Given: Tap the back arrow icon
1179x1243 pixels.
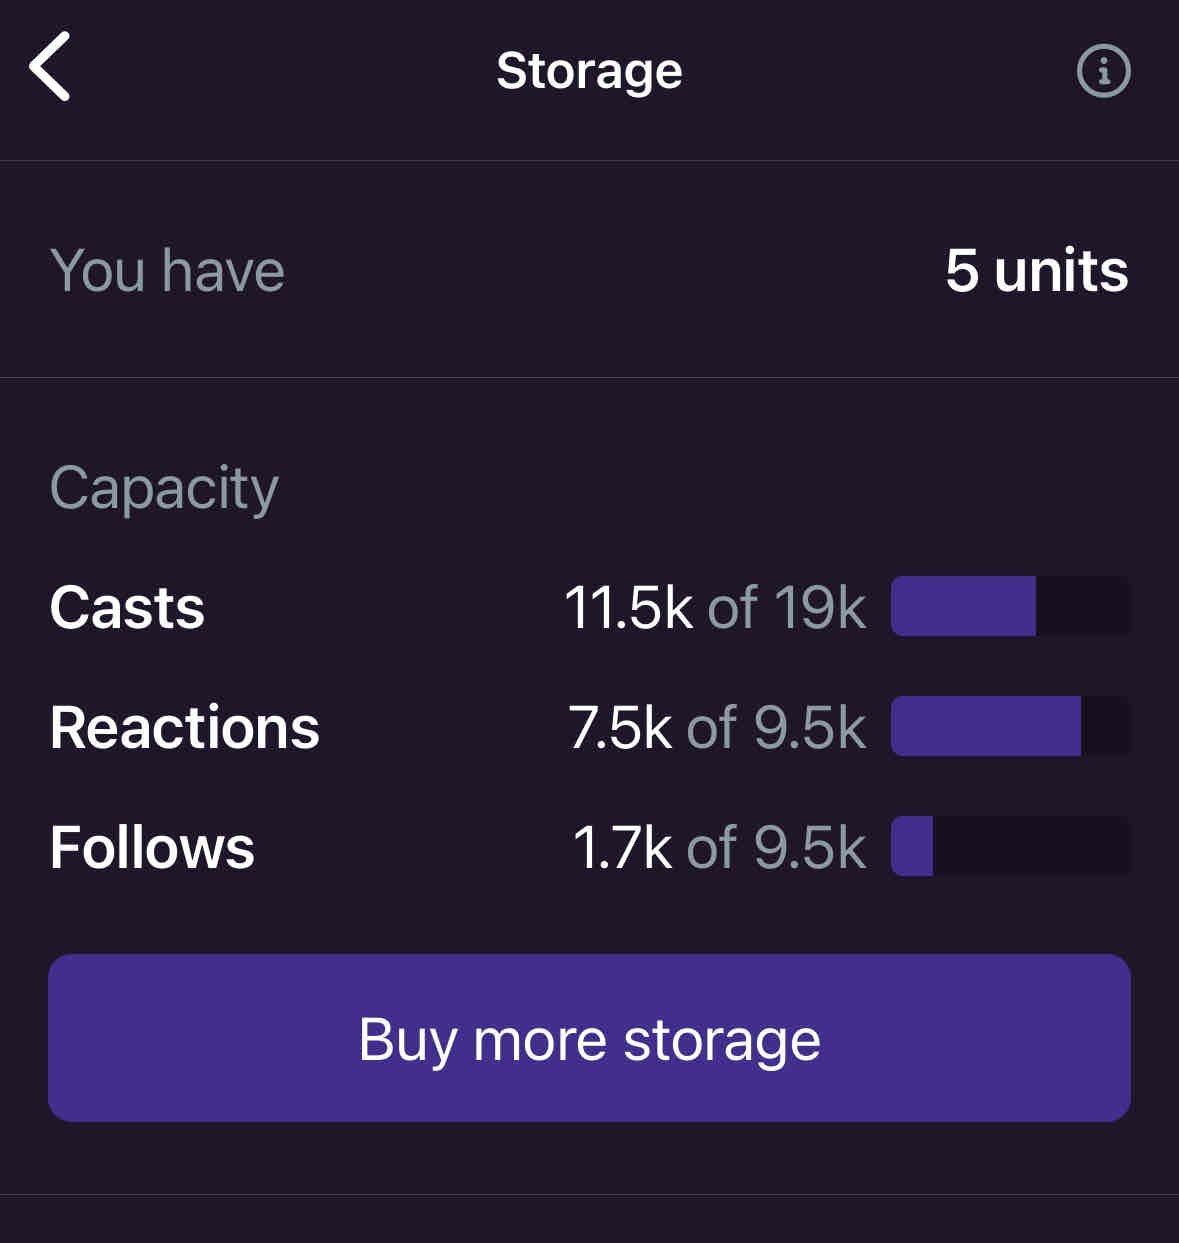Looking at the screenshot, I should click(x=50, y=67).
